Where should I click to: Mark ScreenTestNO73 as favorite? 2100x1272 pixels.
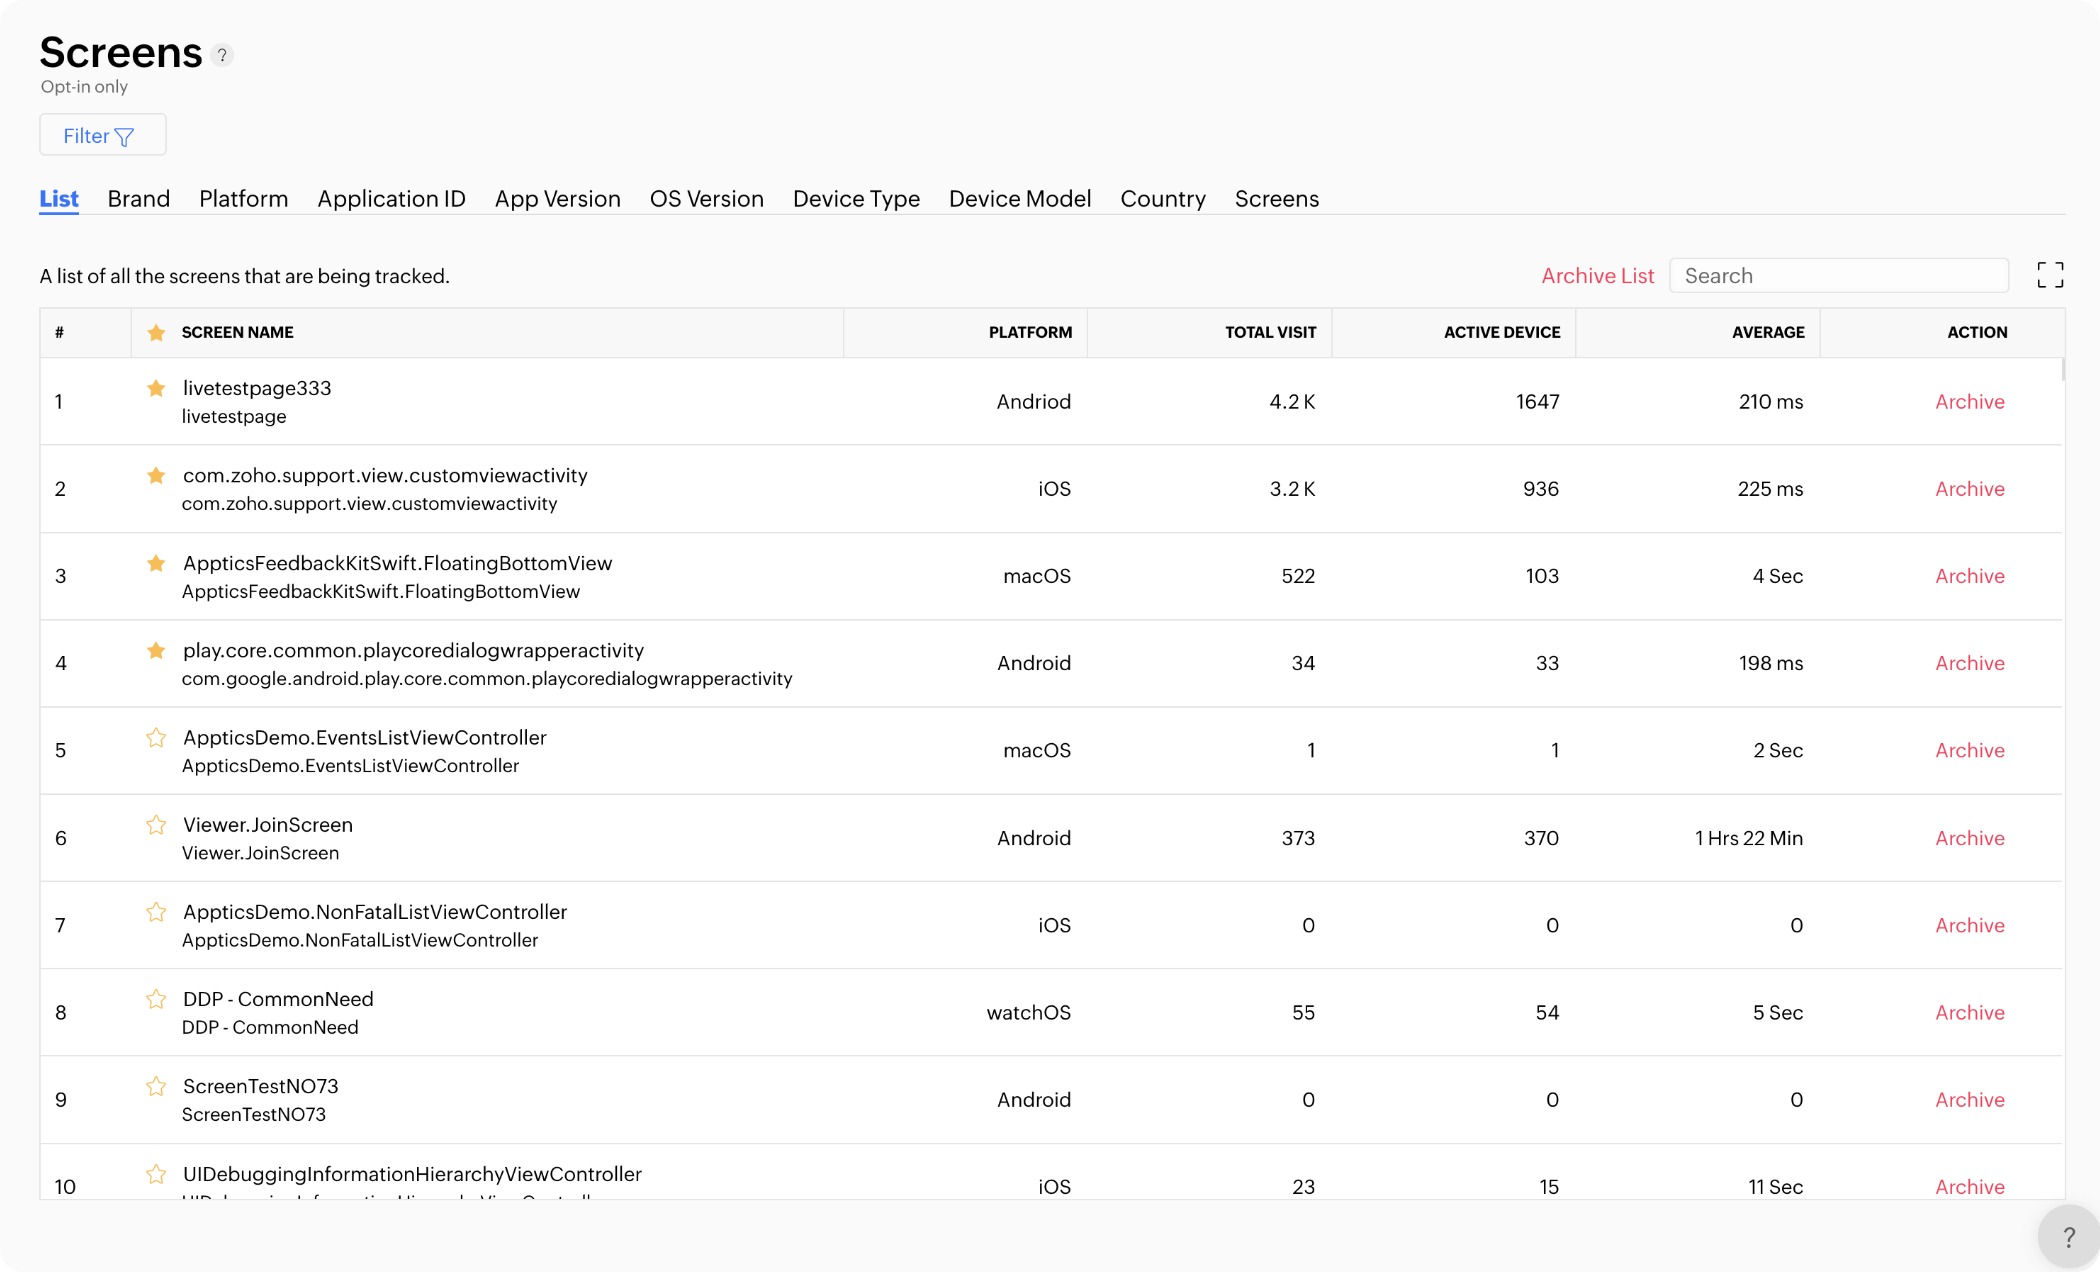tap(156, 1086)
